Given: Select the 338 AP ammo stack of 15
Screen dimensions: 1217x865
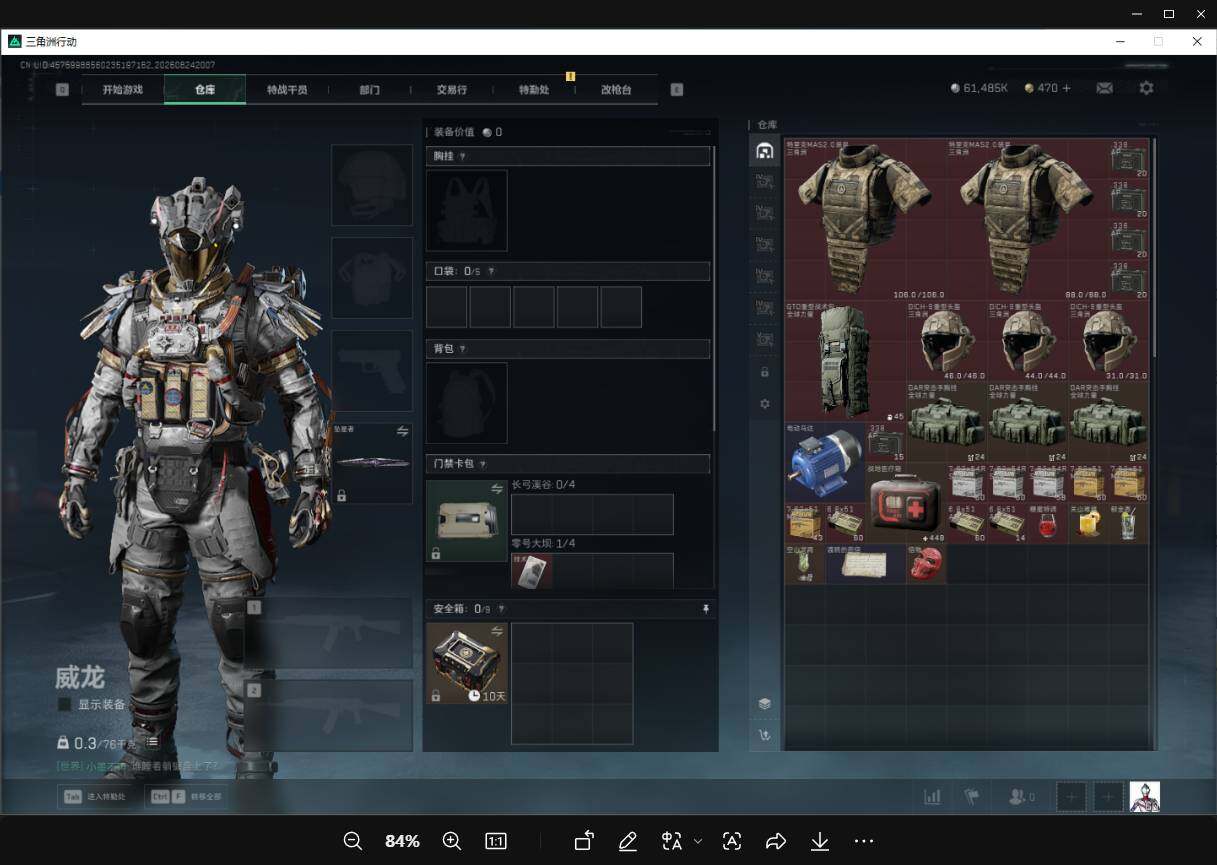Looking at the screenshot, I should tap(885, 442).
